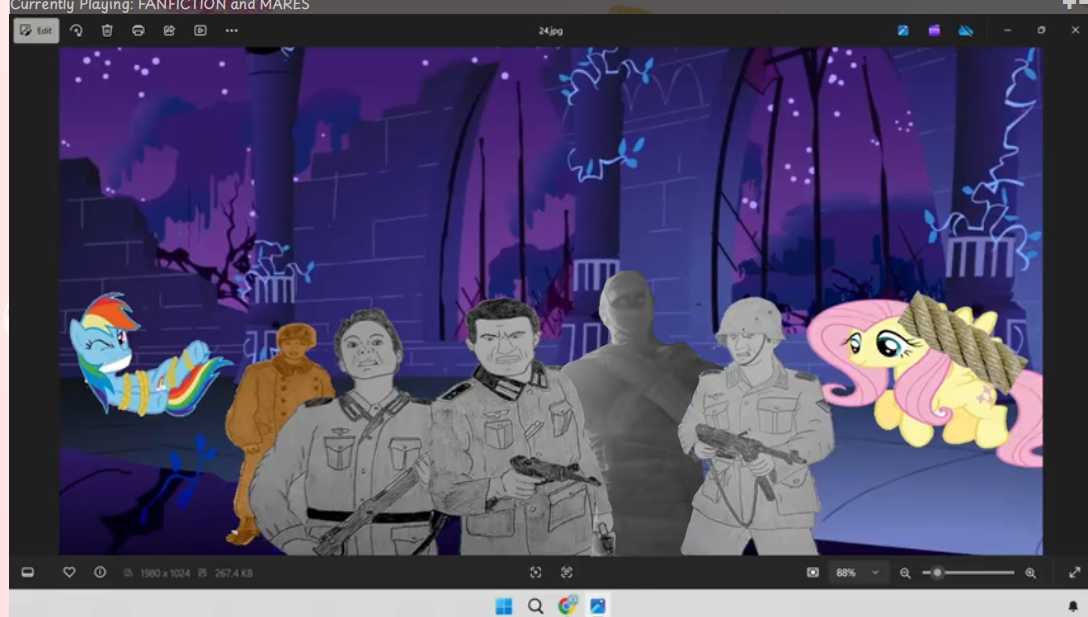
Task: Open the three-dots See more menu
Action: 232,31
